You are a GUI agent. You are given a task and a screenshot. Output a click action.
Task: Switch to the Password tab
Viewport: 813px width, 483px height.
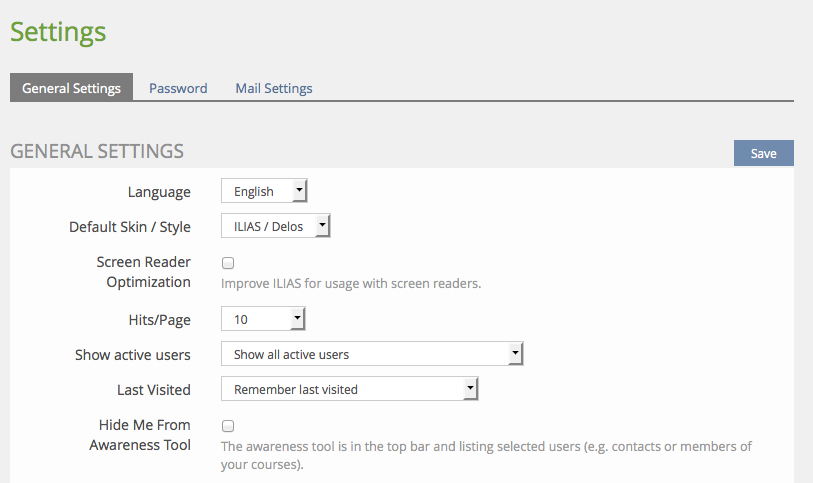click(x=178, y=88)
